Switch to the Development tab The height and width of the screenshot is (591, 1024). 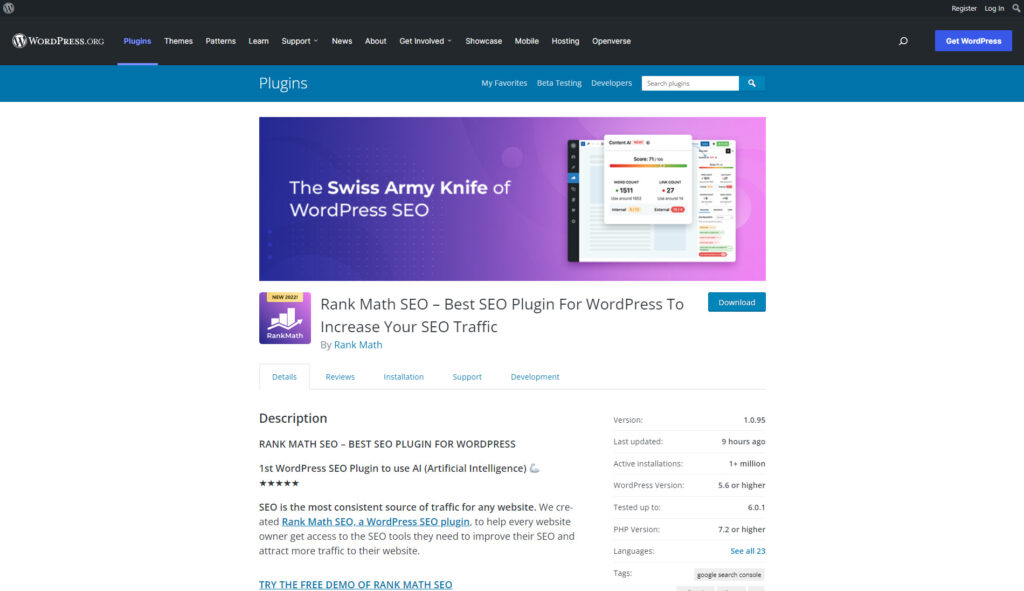(x=535, y=377)
